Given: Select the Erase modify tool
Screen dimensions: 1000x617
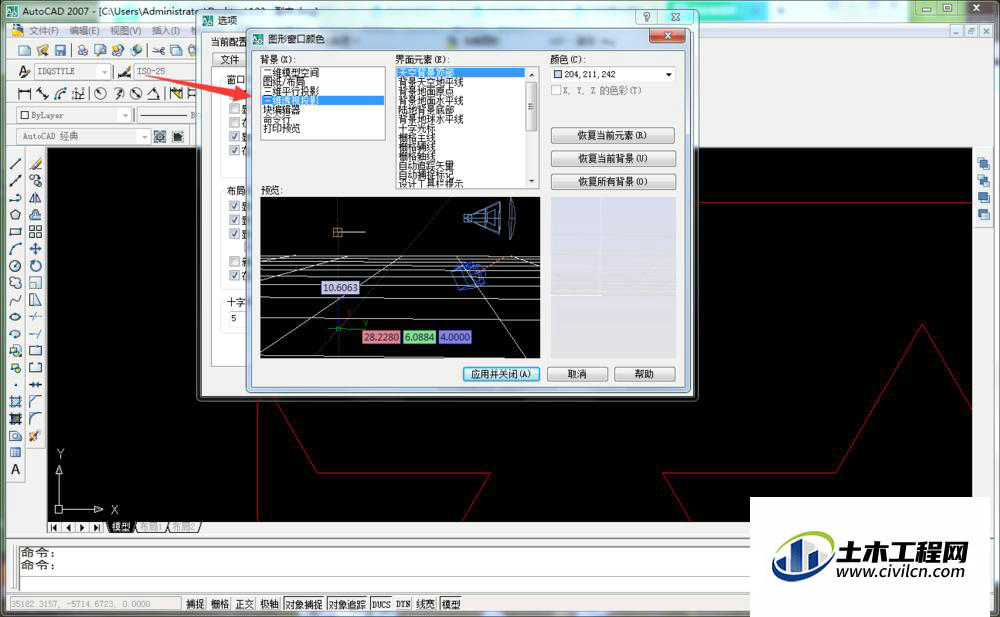Looking at the screenshot, I should coord(36,164).
